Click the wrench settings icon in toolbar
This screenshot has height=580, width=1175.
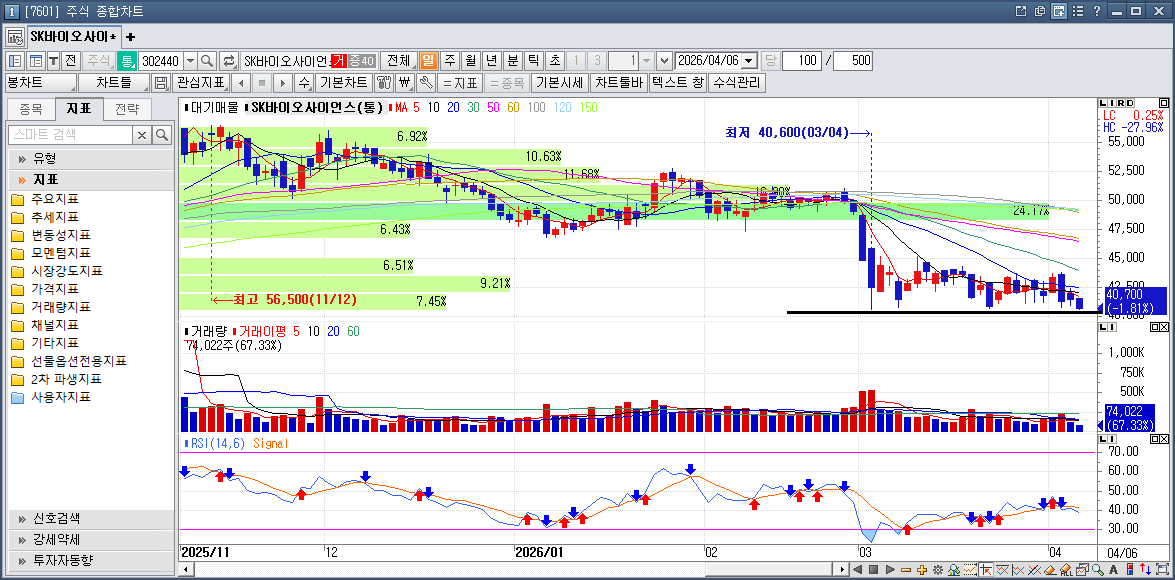(x=426, y=83)
